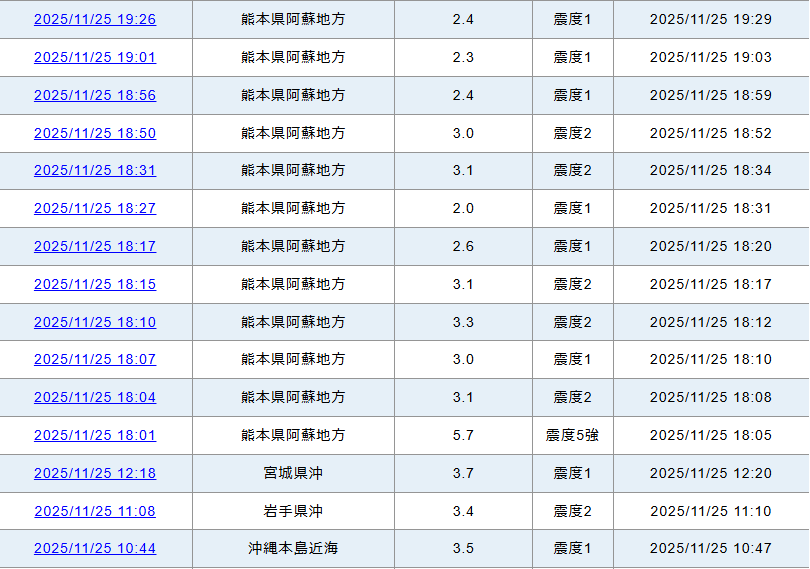Screen dimensions: 810x569
Task: Open the 2025/11/25 11:08 earthquake link
Action: pyautogui.click(x=95, y=511)
